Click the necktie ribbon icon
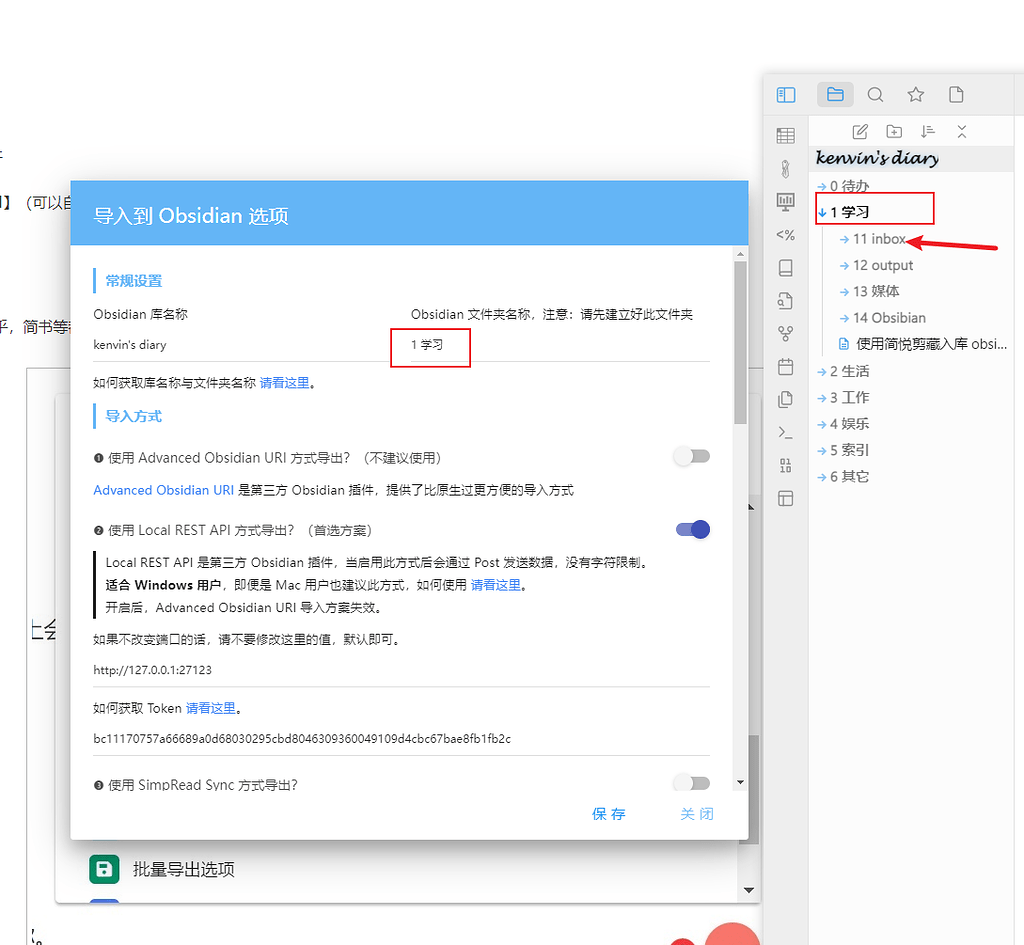The width and height of the screenshot is (1024, 945). tap(786, 169)
